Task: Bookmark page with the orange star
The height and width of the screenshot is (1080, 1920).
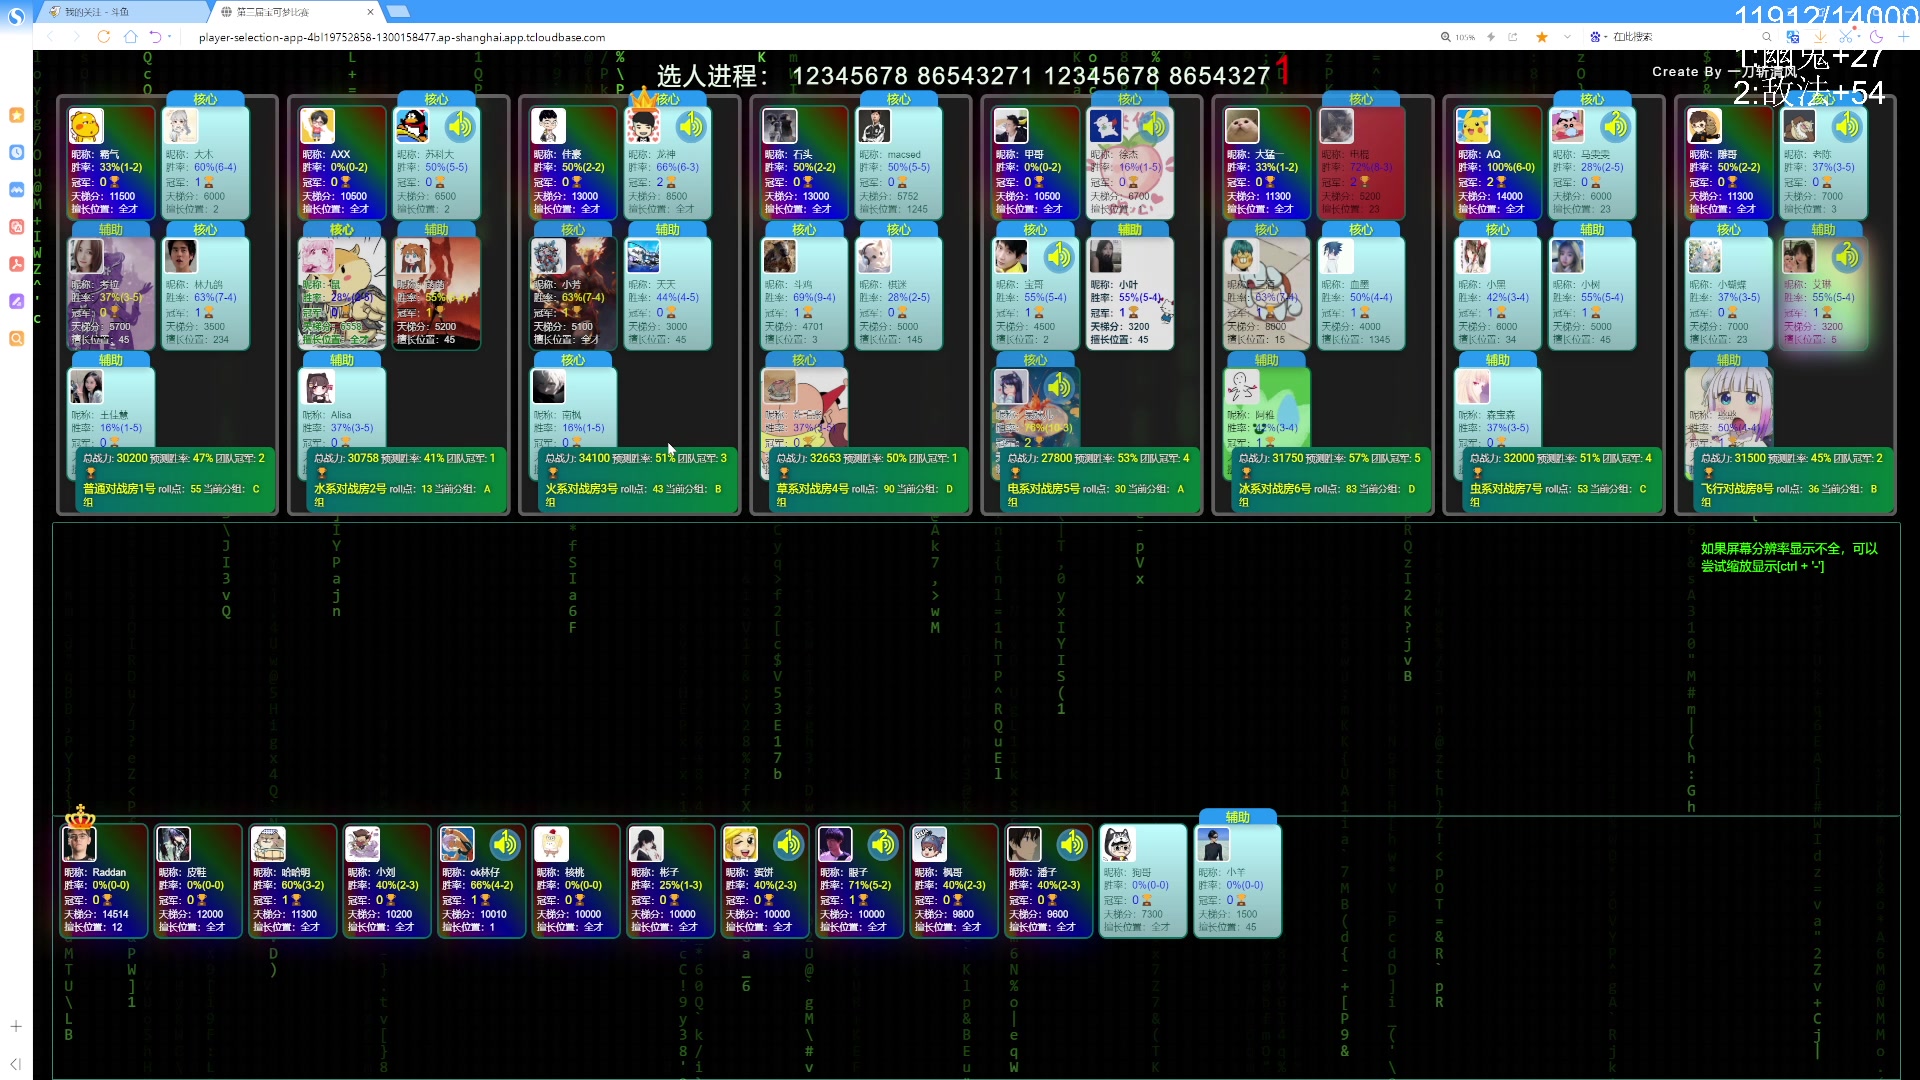Action: pyautogui.click(x=1542, y=37)
